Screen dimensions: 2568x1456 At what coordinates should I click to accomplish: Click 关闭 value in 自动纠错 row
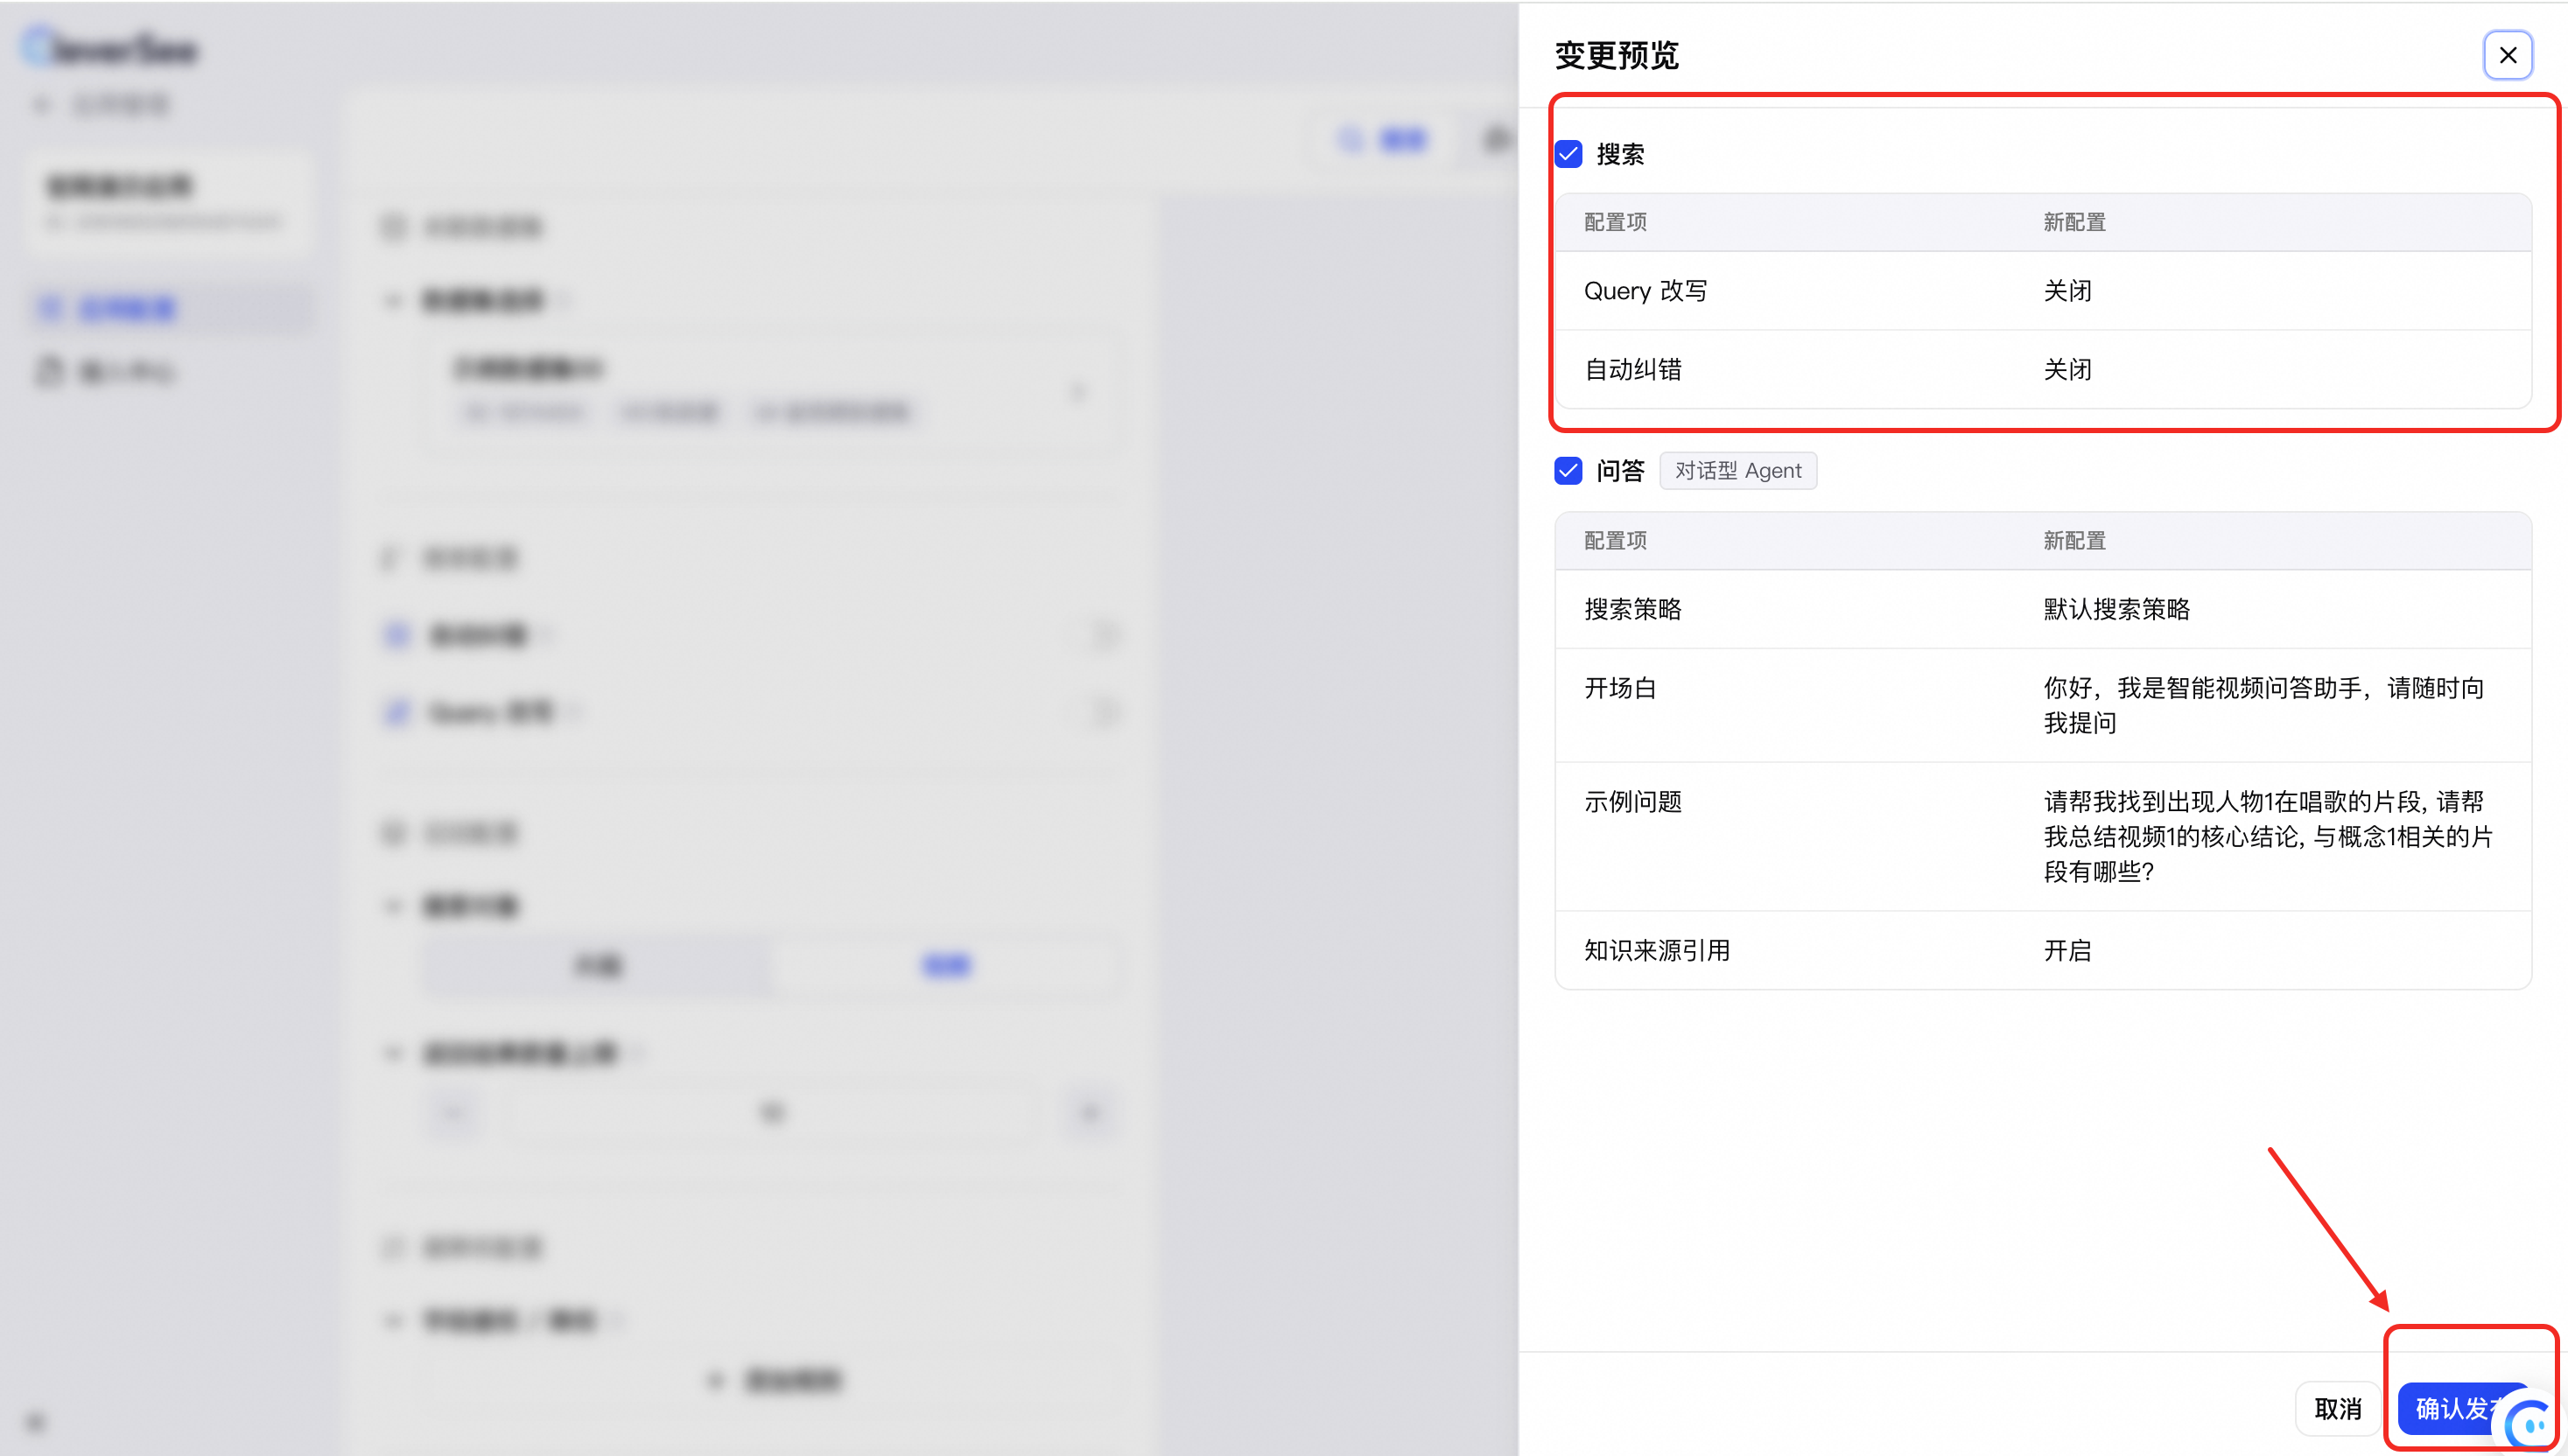click(x=2067, y=369)
